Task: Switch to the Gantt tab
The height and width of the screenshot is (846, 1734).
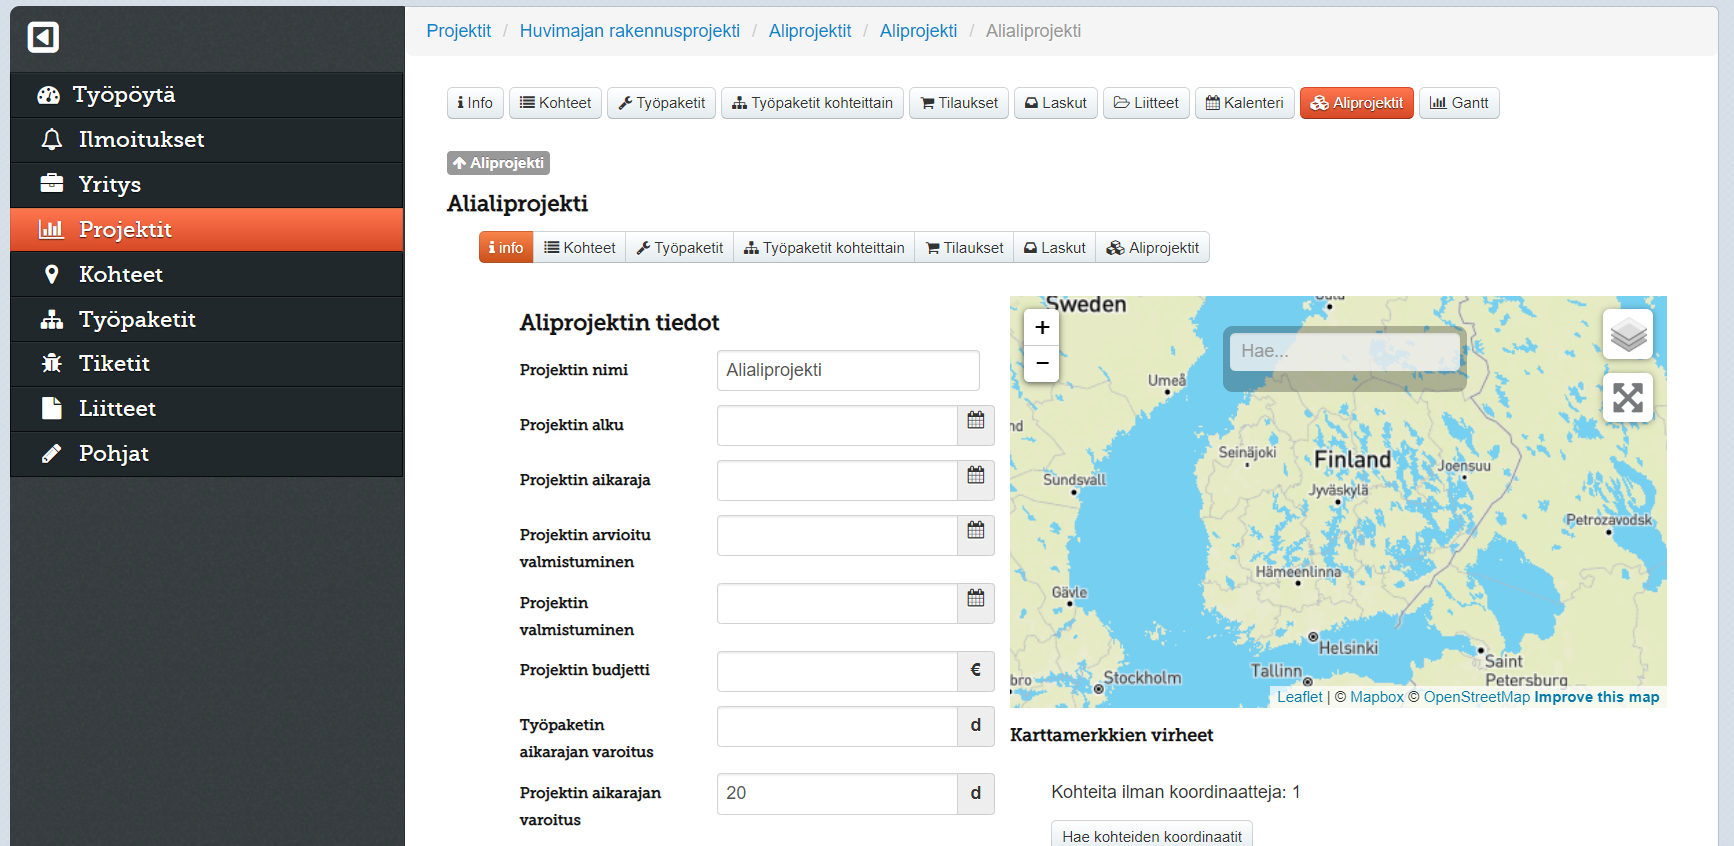Action: pos(1458,103)
